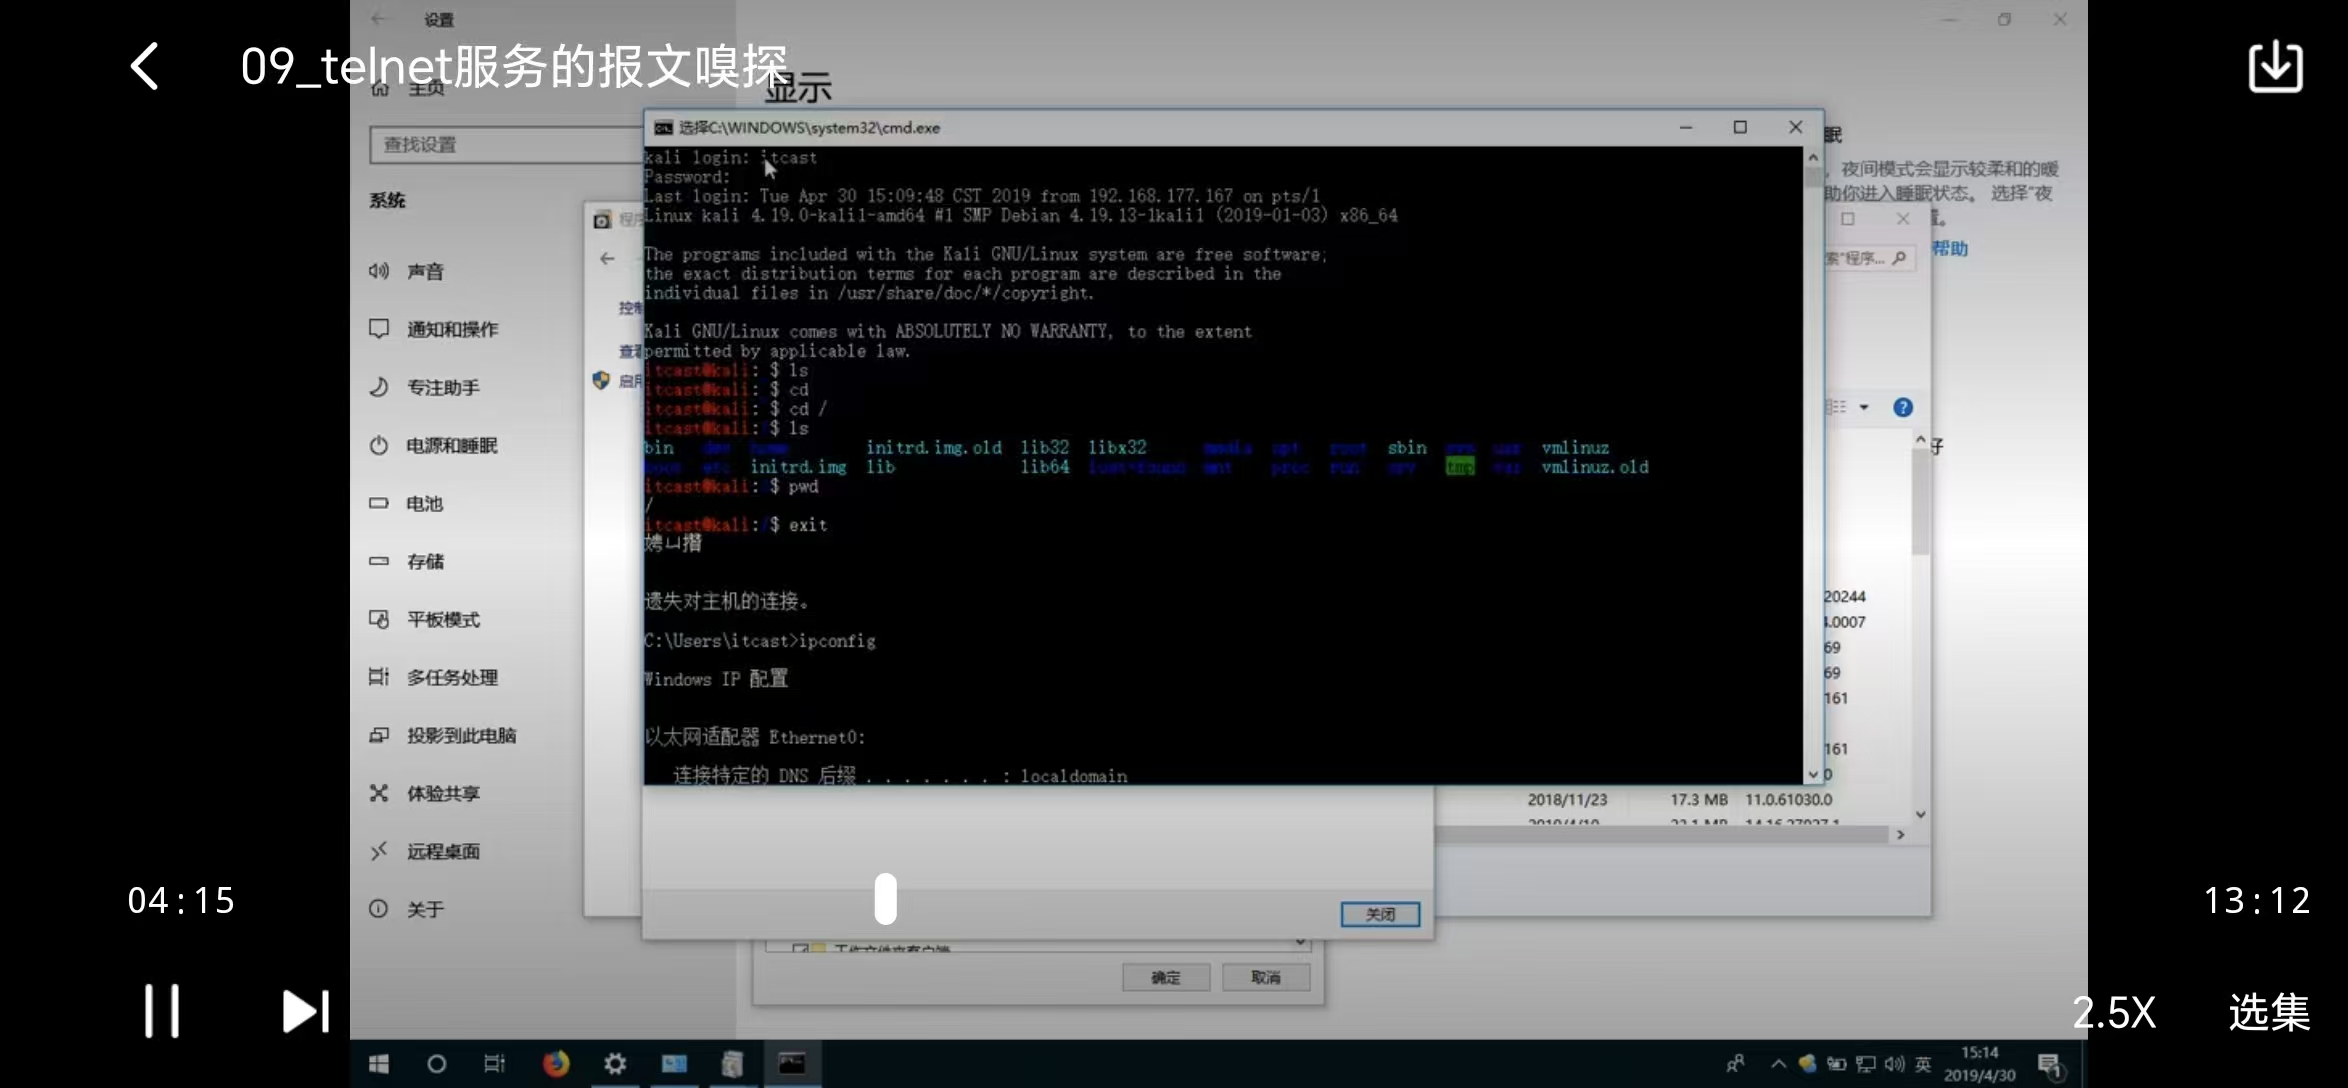
Task: Click the cmd window scrollbar down arrow
Action: click(x=1813, y=775)
